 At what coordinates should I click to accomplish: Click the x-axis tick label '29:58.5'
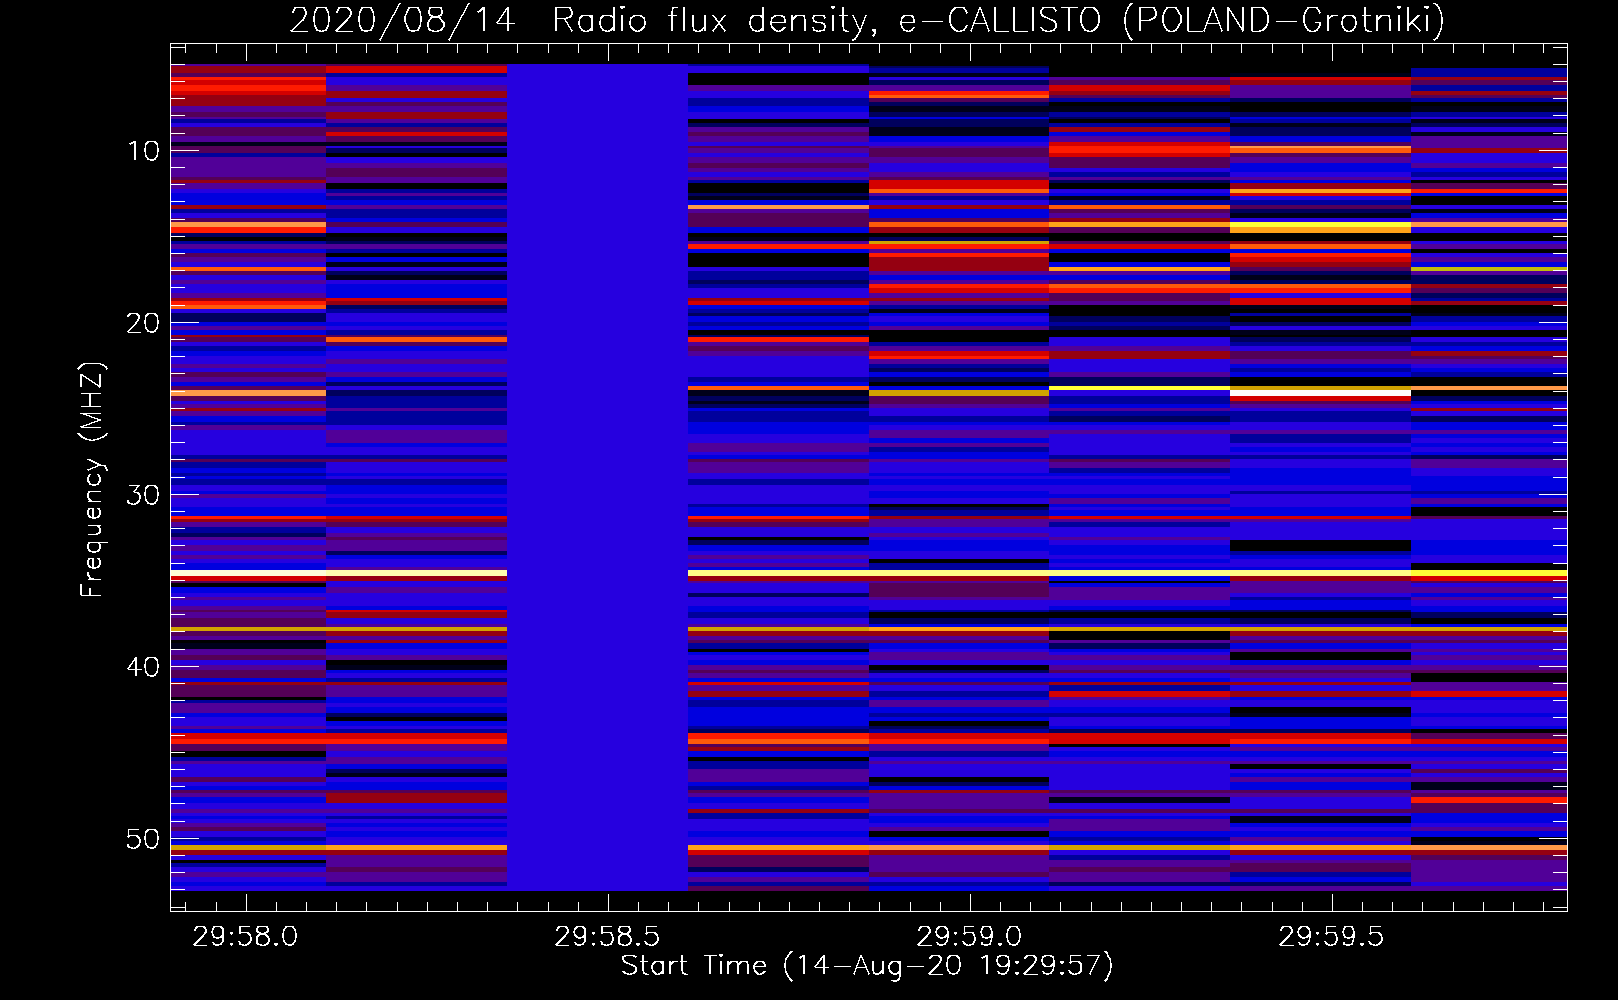607,937
